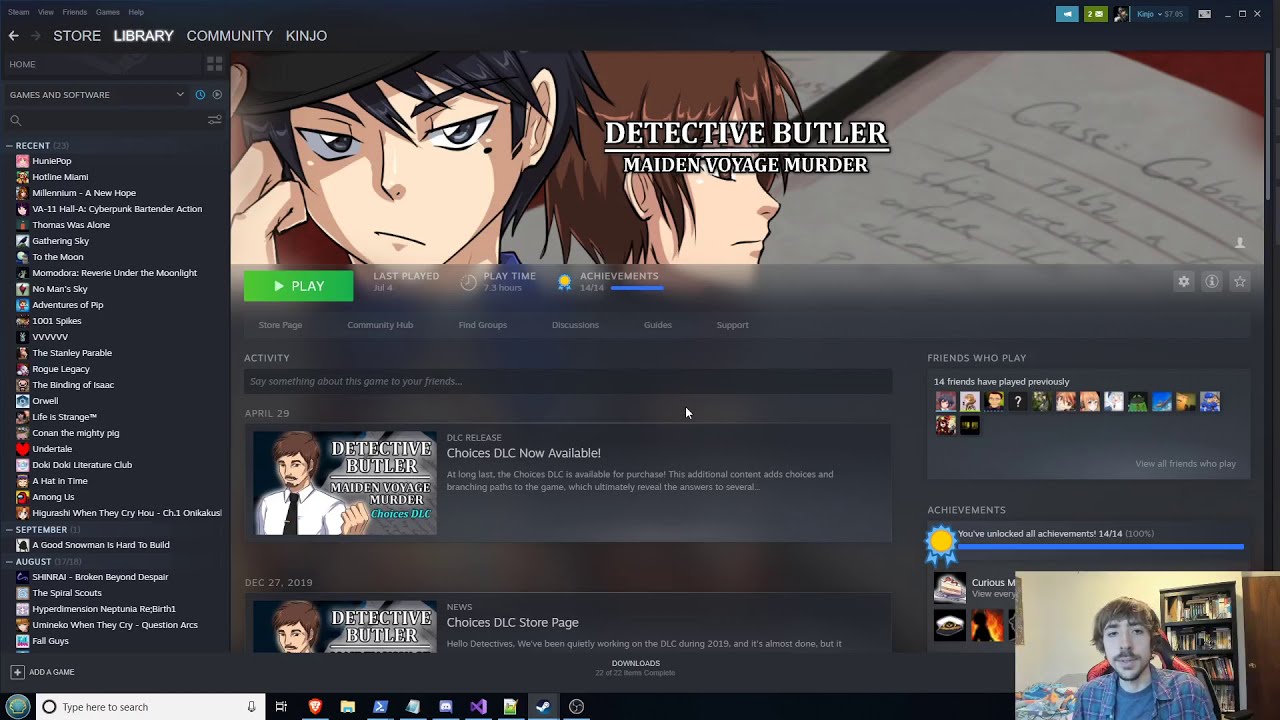The width and height of the screenshot is (1280, 720).
Task: Open the Support link
Action: point(732,325)
